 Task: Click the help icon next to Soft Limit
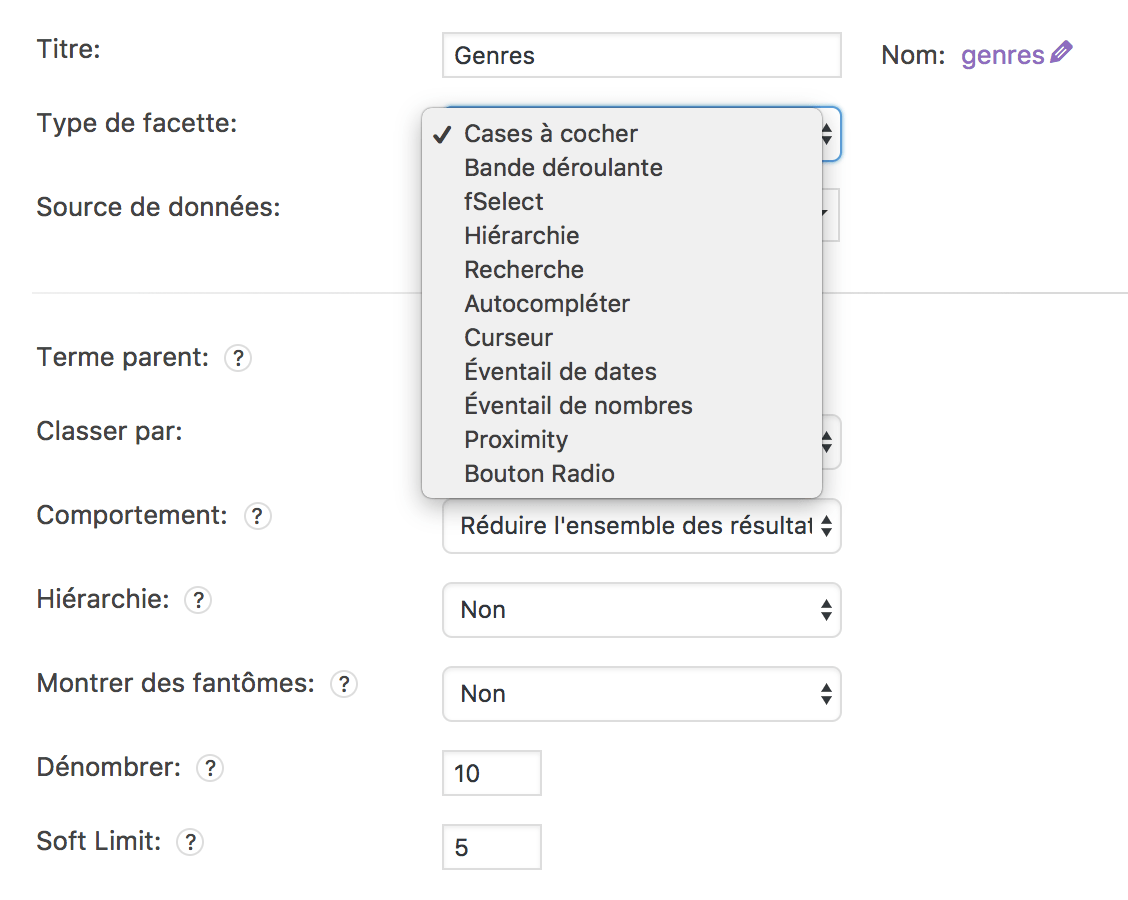tap(190, 842)
